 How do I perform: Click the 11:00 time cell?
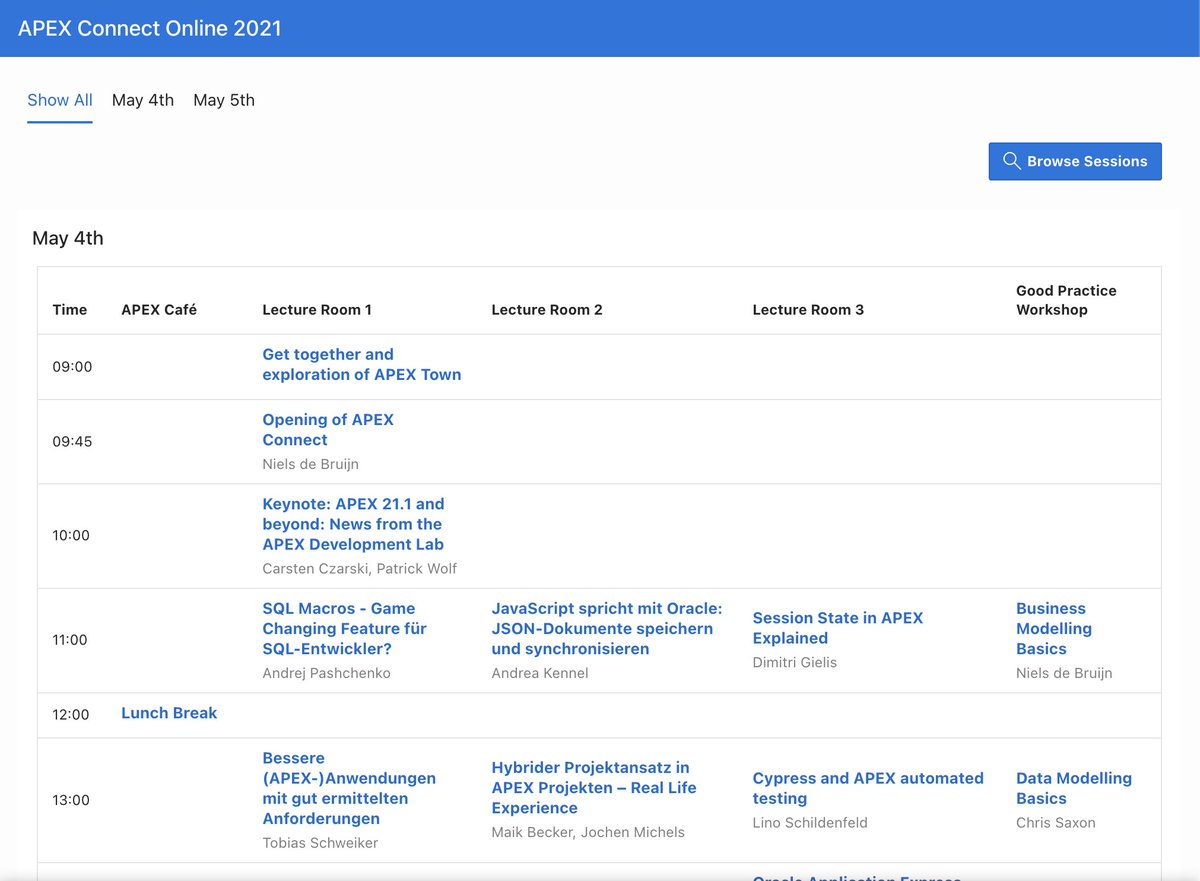[70, 640]
